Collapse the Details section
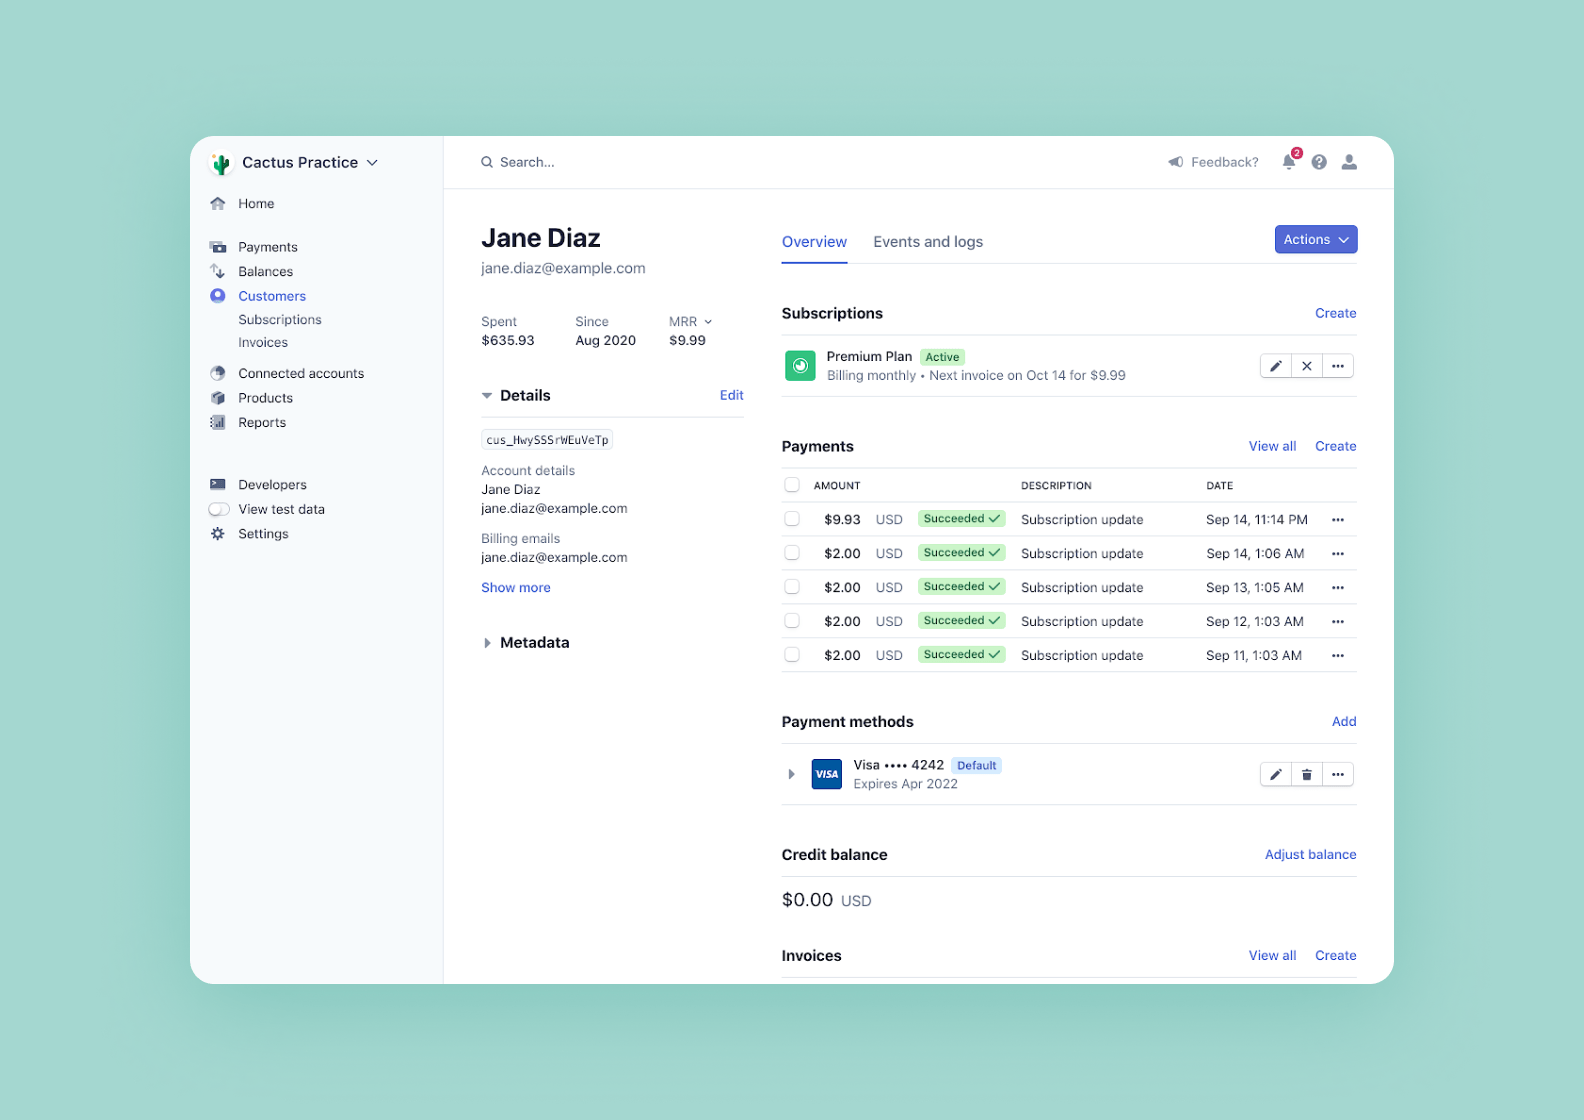Image resolution: width=1584 pixels, height=1120 pixels. [x=487, y=396]
